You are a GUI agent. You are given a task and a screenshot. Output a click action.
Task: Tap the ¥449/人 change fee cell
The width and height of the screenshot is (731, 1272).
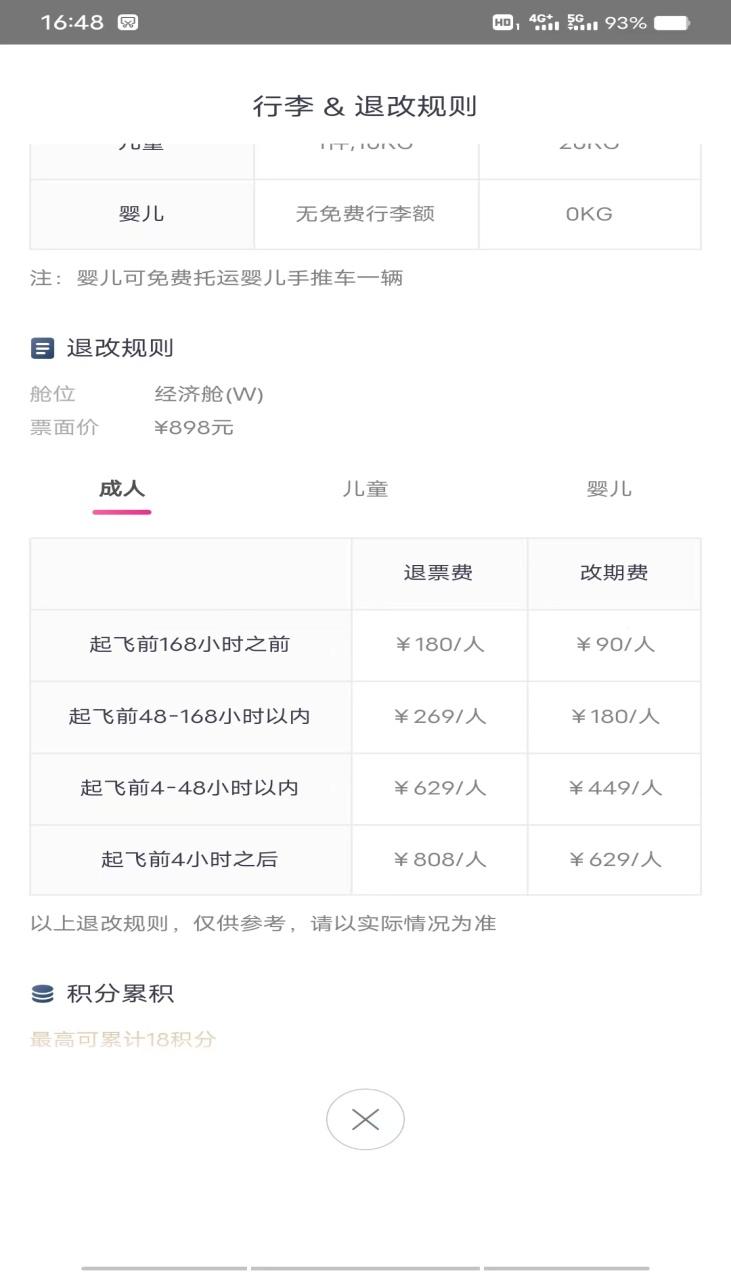(614, 788)
